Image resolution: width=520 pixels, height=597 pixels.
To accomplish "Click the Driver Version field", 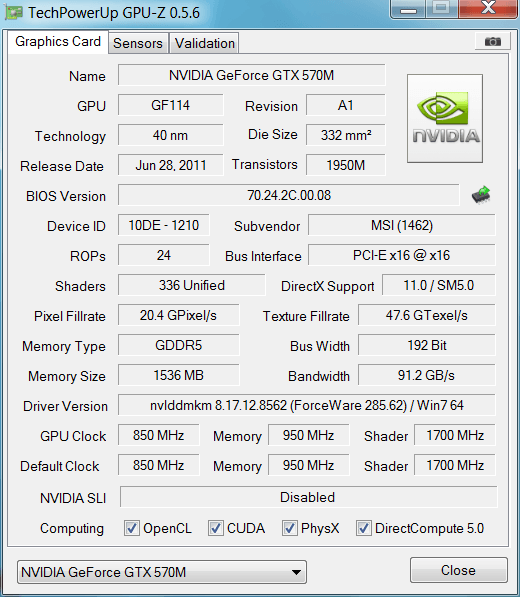I will pos(307,405).
